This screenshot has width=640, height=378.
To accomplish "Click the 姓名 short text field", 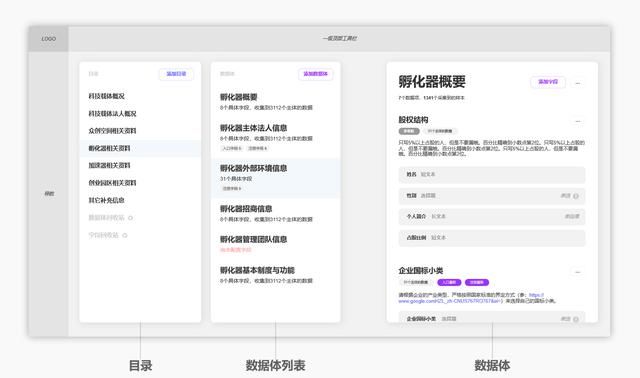I will coord(492,175).
